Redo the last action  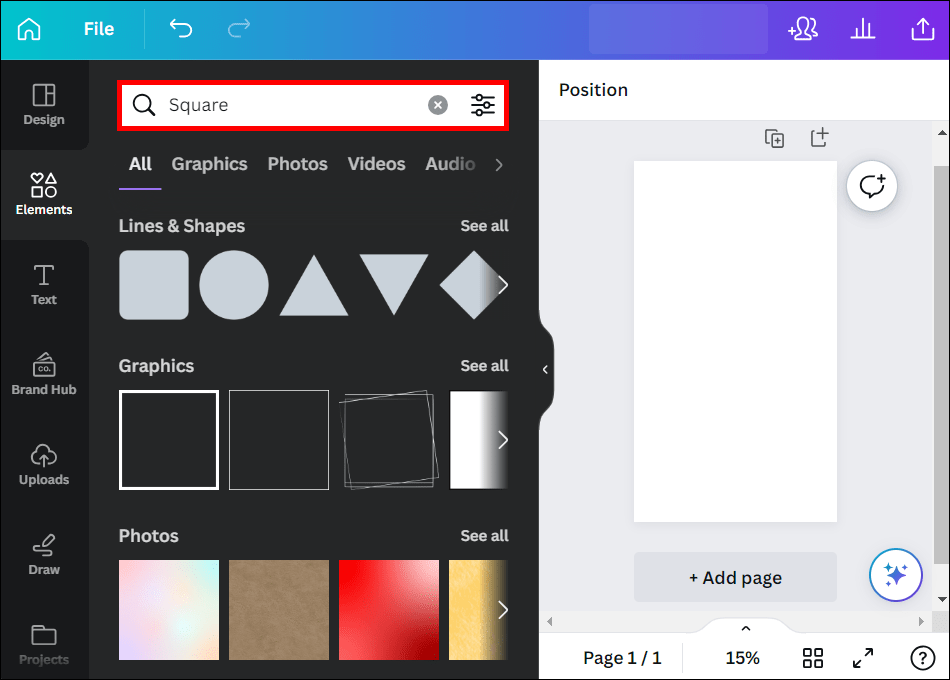238,29
